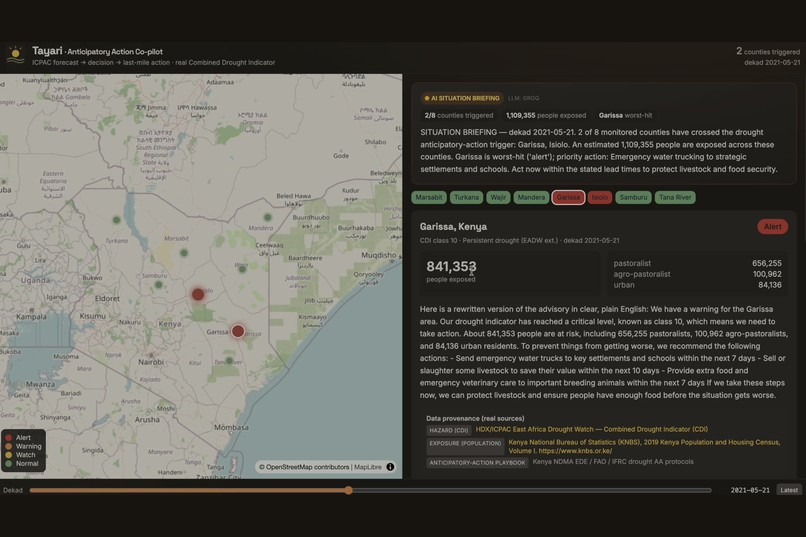The height and width of the screenshot is (537, 806).
Task: Click the green Samburu marker on map
Action: [x=158, y=285]
